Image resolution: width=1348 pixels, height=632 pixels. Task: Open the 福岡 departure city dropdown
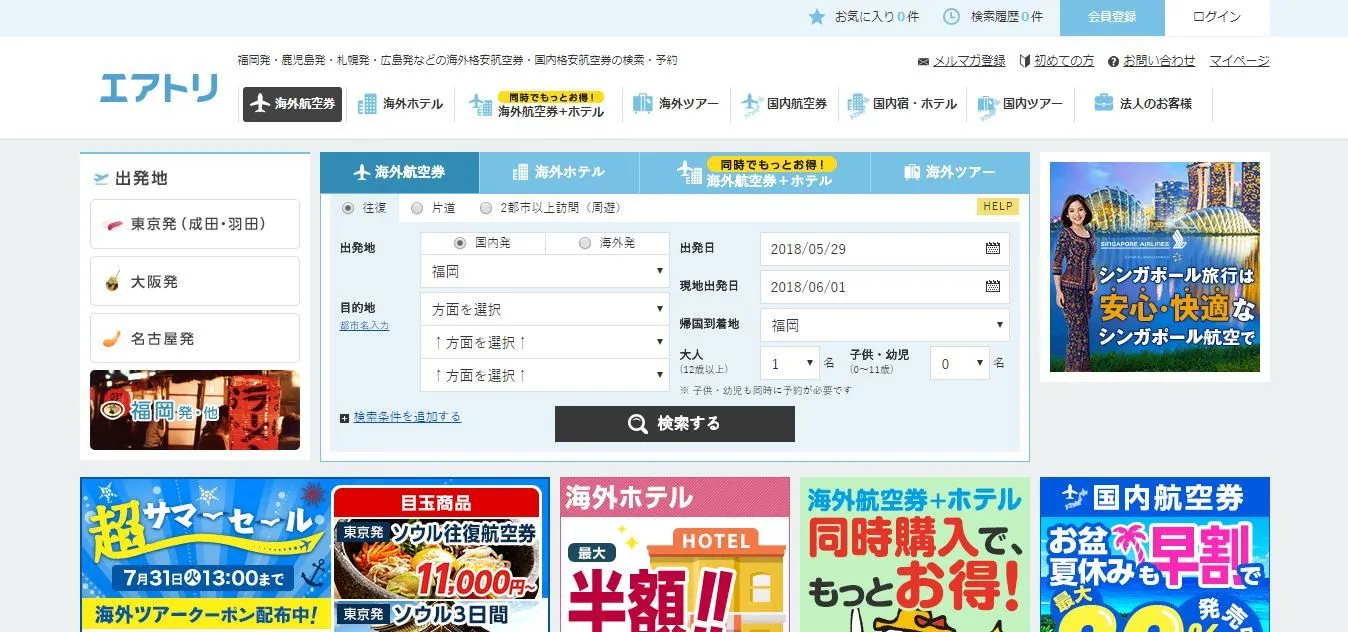(545, 271)
